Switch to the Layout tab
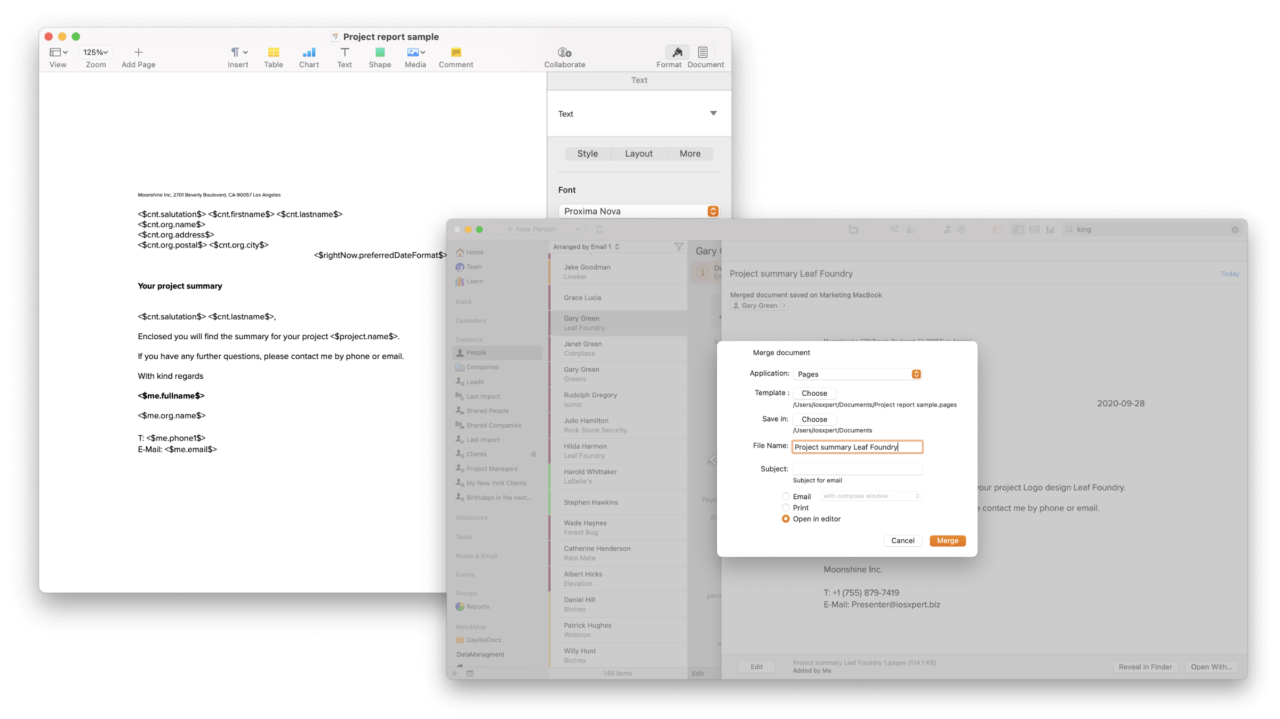1280x719 pixels. click(x=639, y=153)
